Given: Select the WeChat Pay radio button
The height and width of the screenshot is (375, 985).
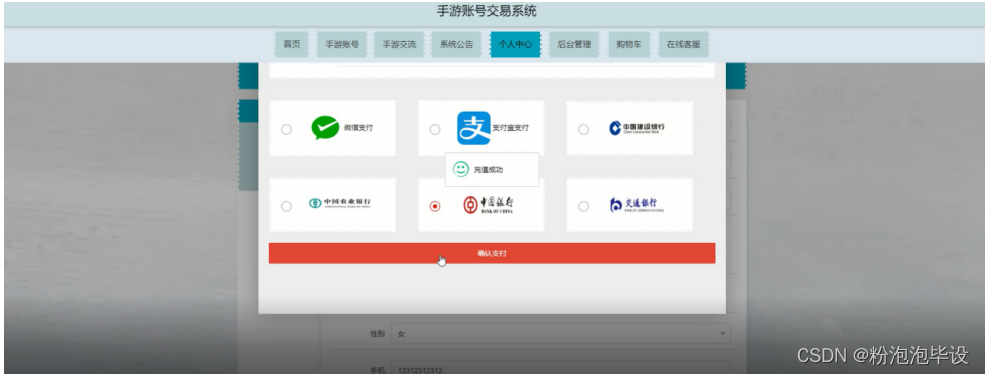Looking at the screenshot, I should pos(286,129).
